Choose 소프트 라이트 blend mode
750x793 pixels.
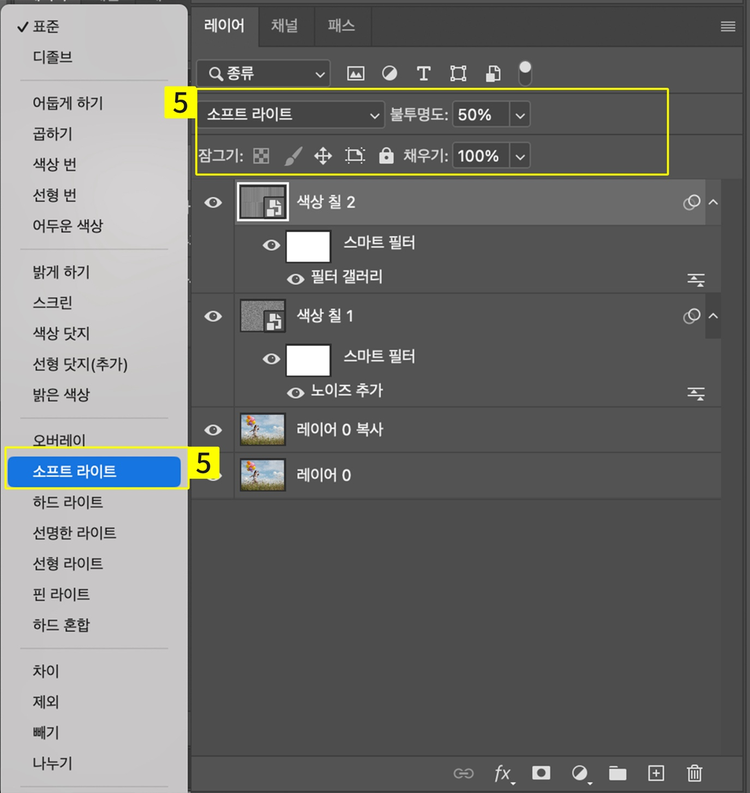[x=94, y=471]
